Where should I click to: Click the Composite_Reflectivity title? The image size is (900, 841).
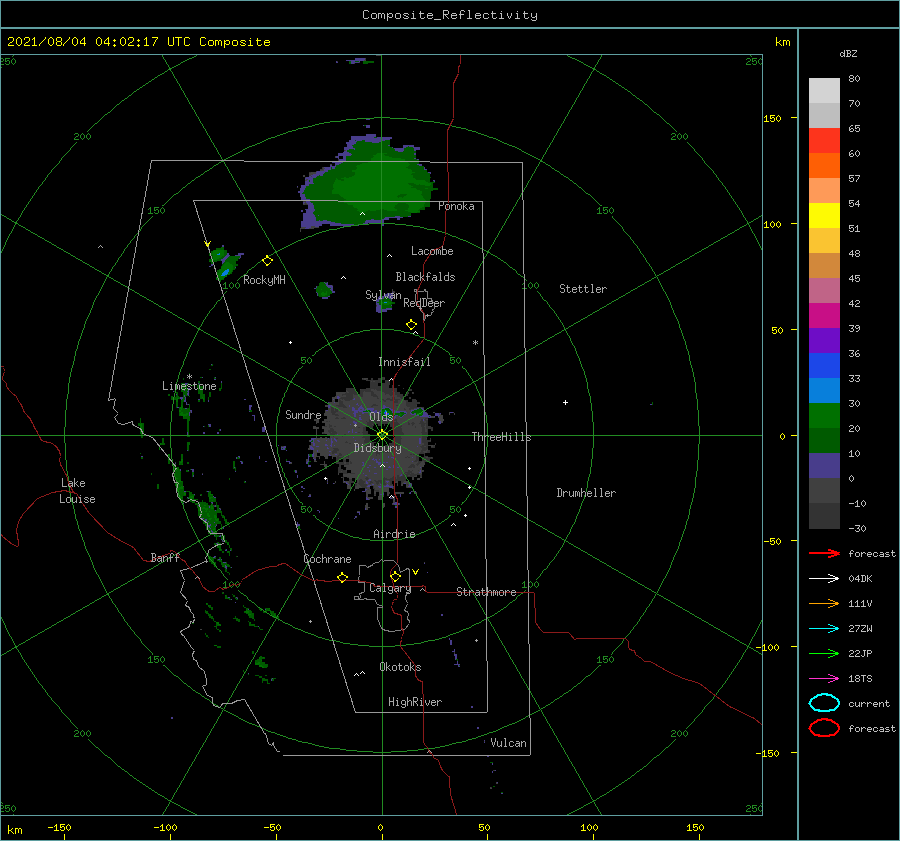tap(449, 15)
